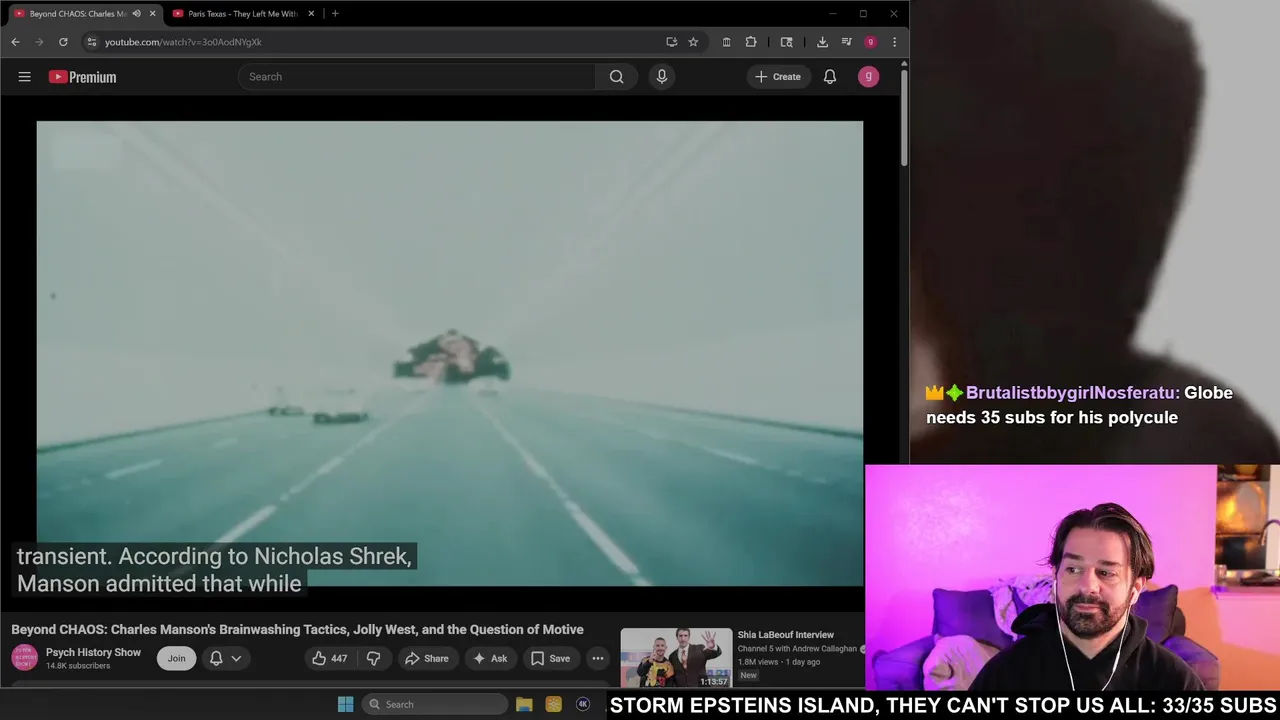Dislike the video
The image size is (1280, 720).
point(373,658)
